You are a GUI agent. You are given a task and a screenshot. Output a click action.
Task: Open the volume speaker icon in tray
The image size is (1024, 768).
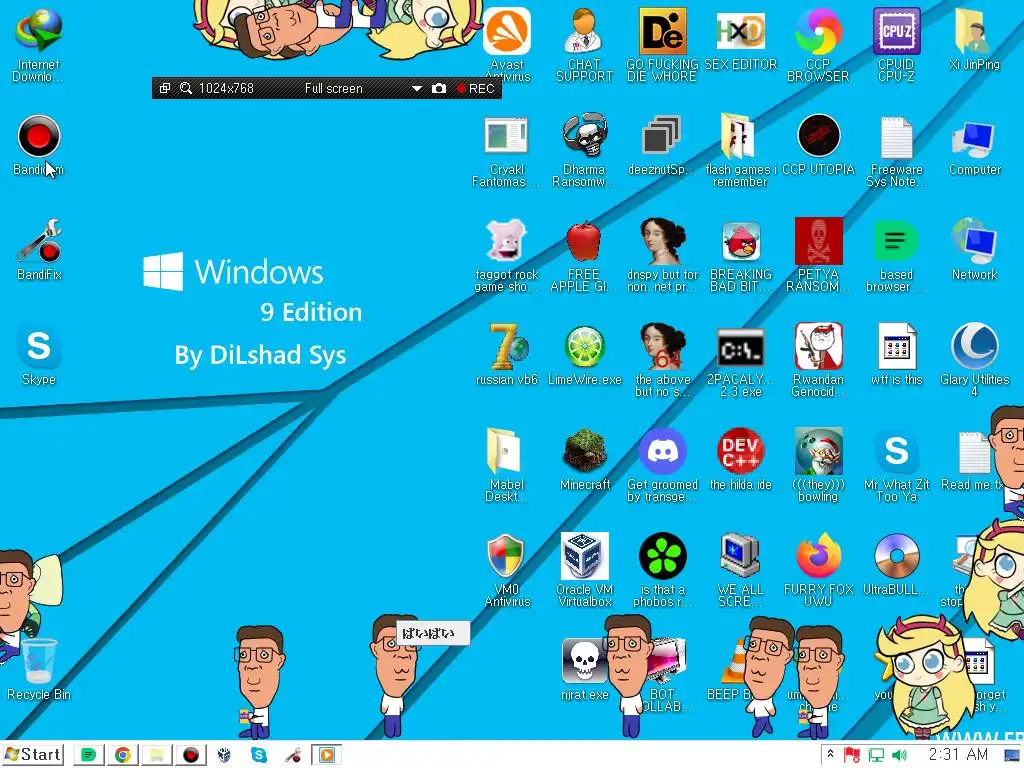(x=899, y=755)
